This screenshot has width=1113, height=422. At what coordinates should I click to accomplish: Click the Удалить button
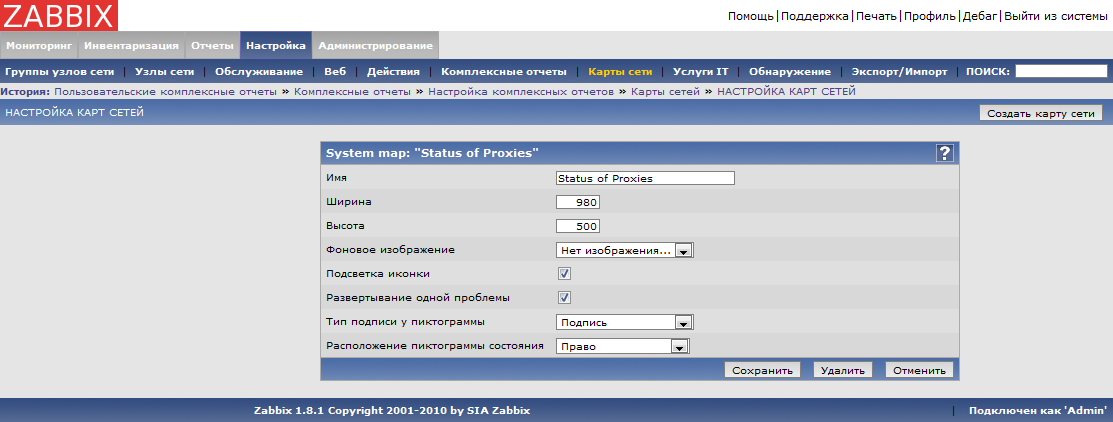point(843,370)
